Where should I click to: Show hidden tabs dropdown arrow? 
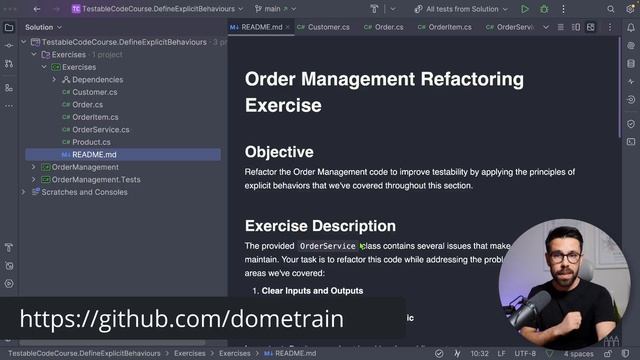coord(546,27)
